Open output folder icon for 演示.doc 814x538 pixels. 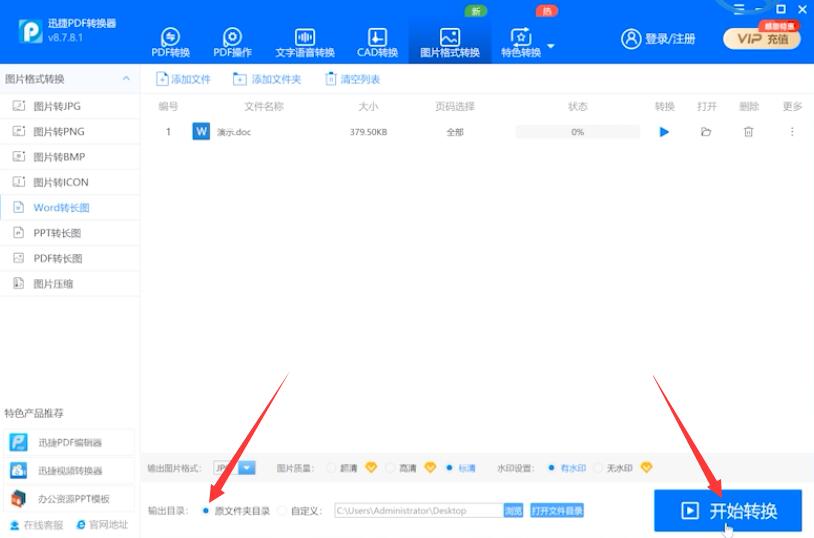pyautogui.click(x=706, y=132)
